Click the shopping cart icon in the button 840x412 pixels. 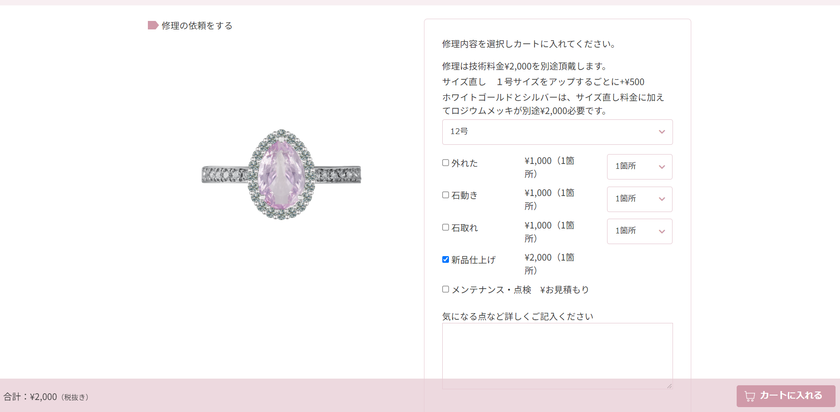(750, 396)
